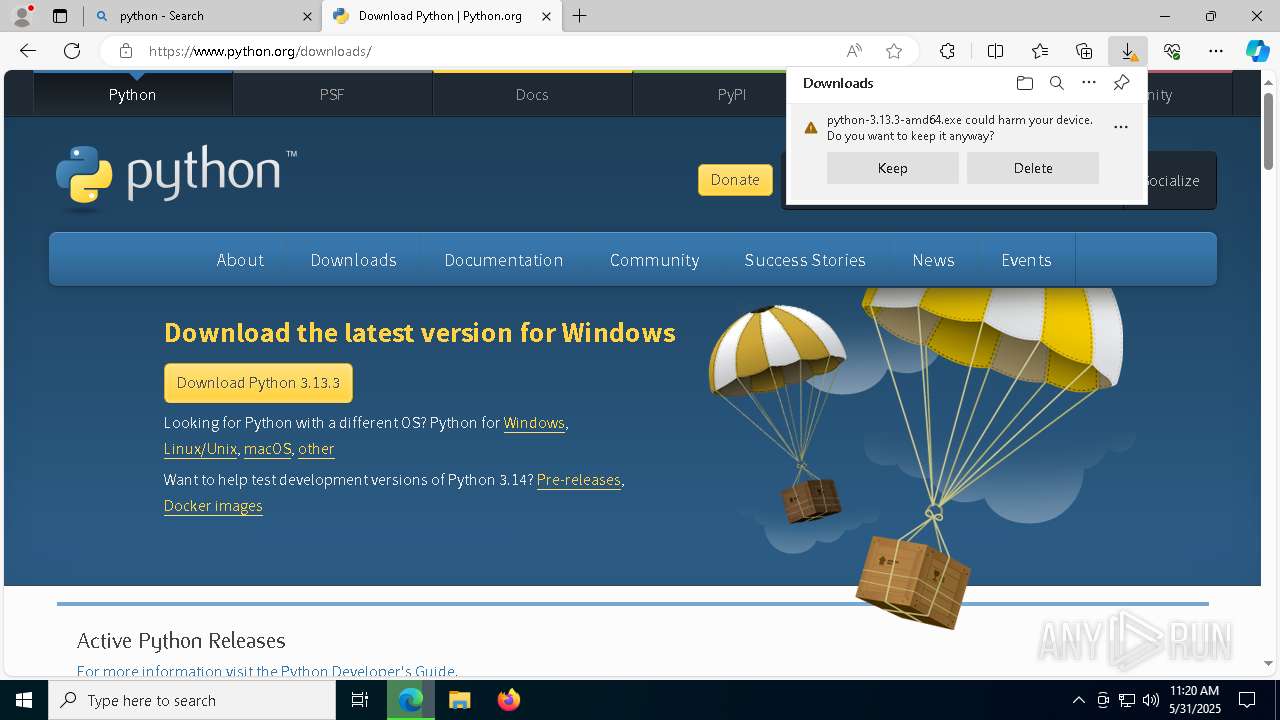Follow the Docker images link
Image resolution: width=1280 pixels, height=720 pixels.
[x=213, y=506]
